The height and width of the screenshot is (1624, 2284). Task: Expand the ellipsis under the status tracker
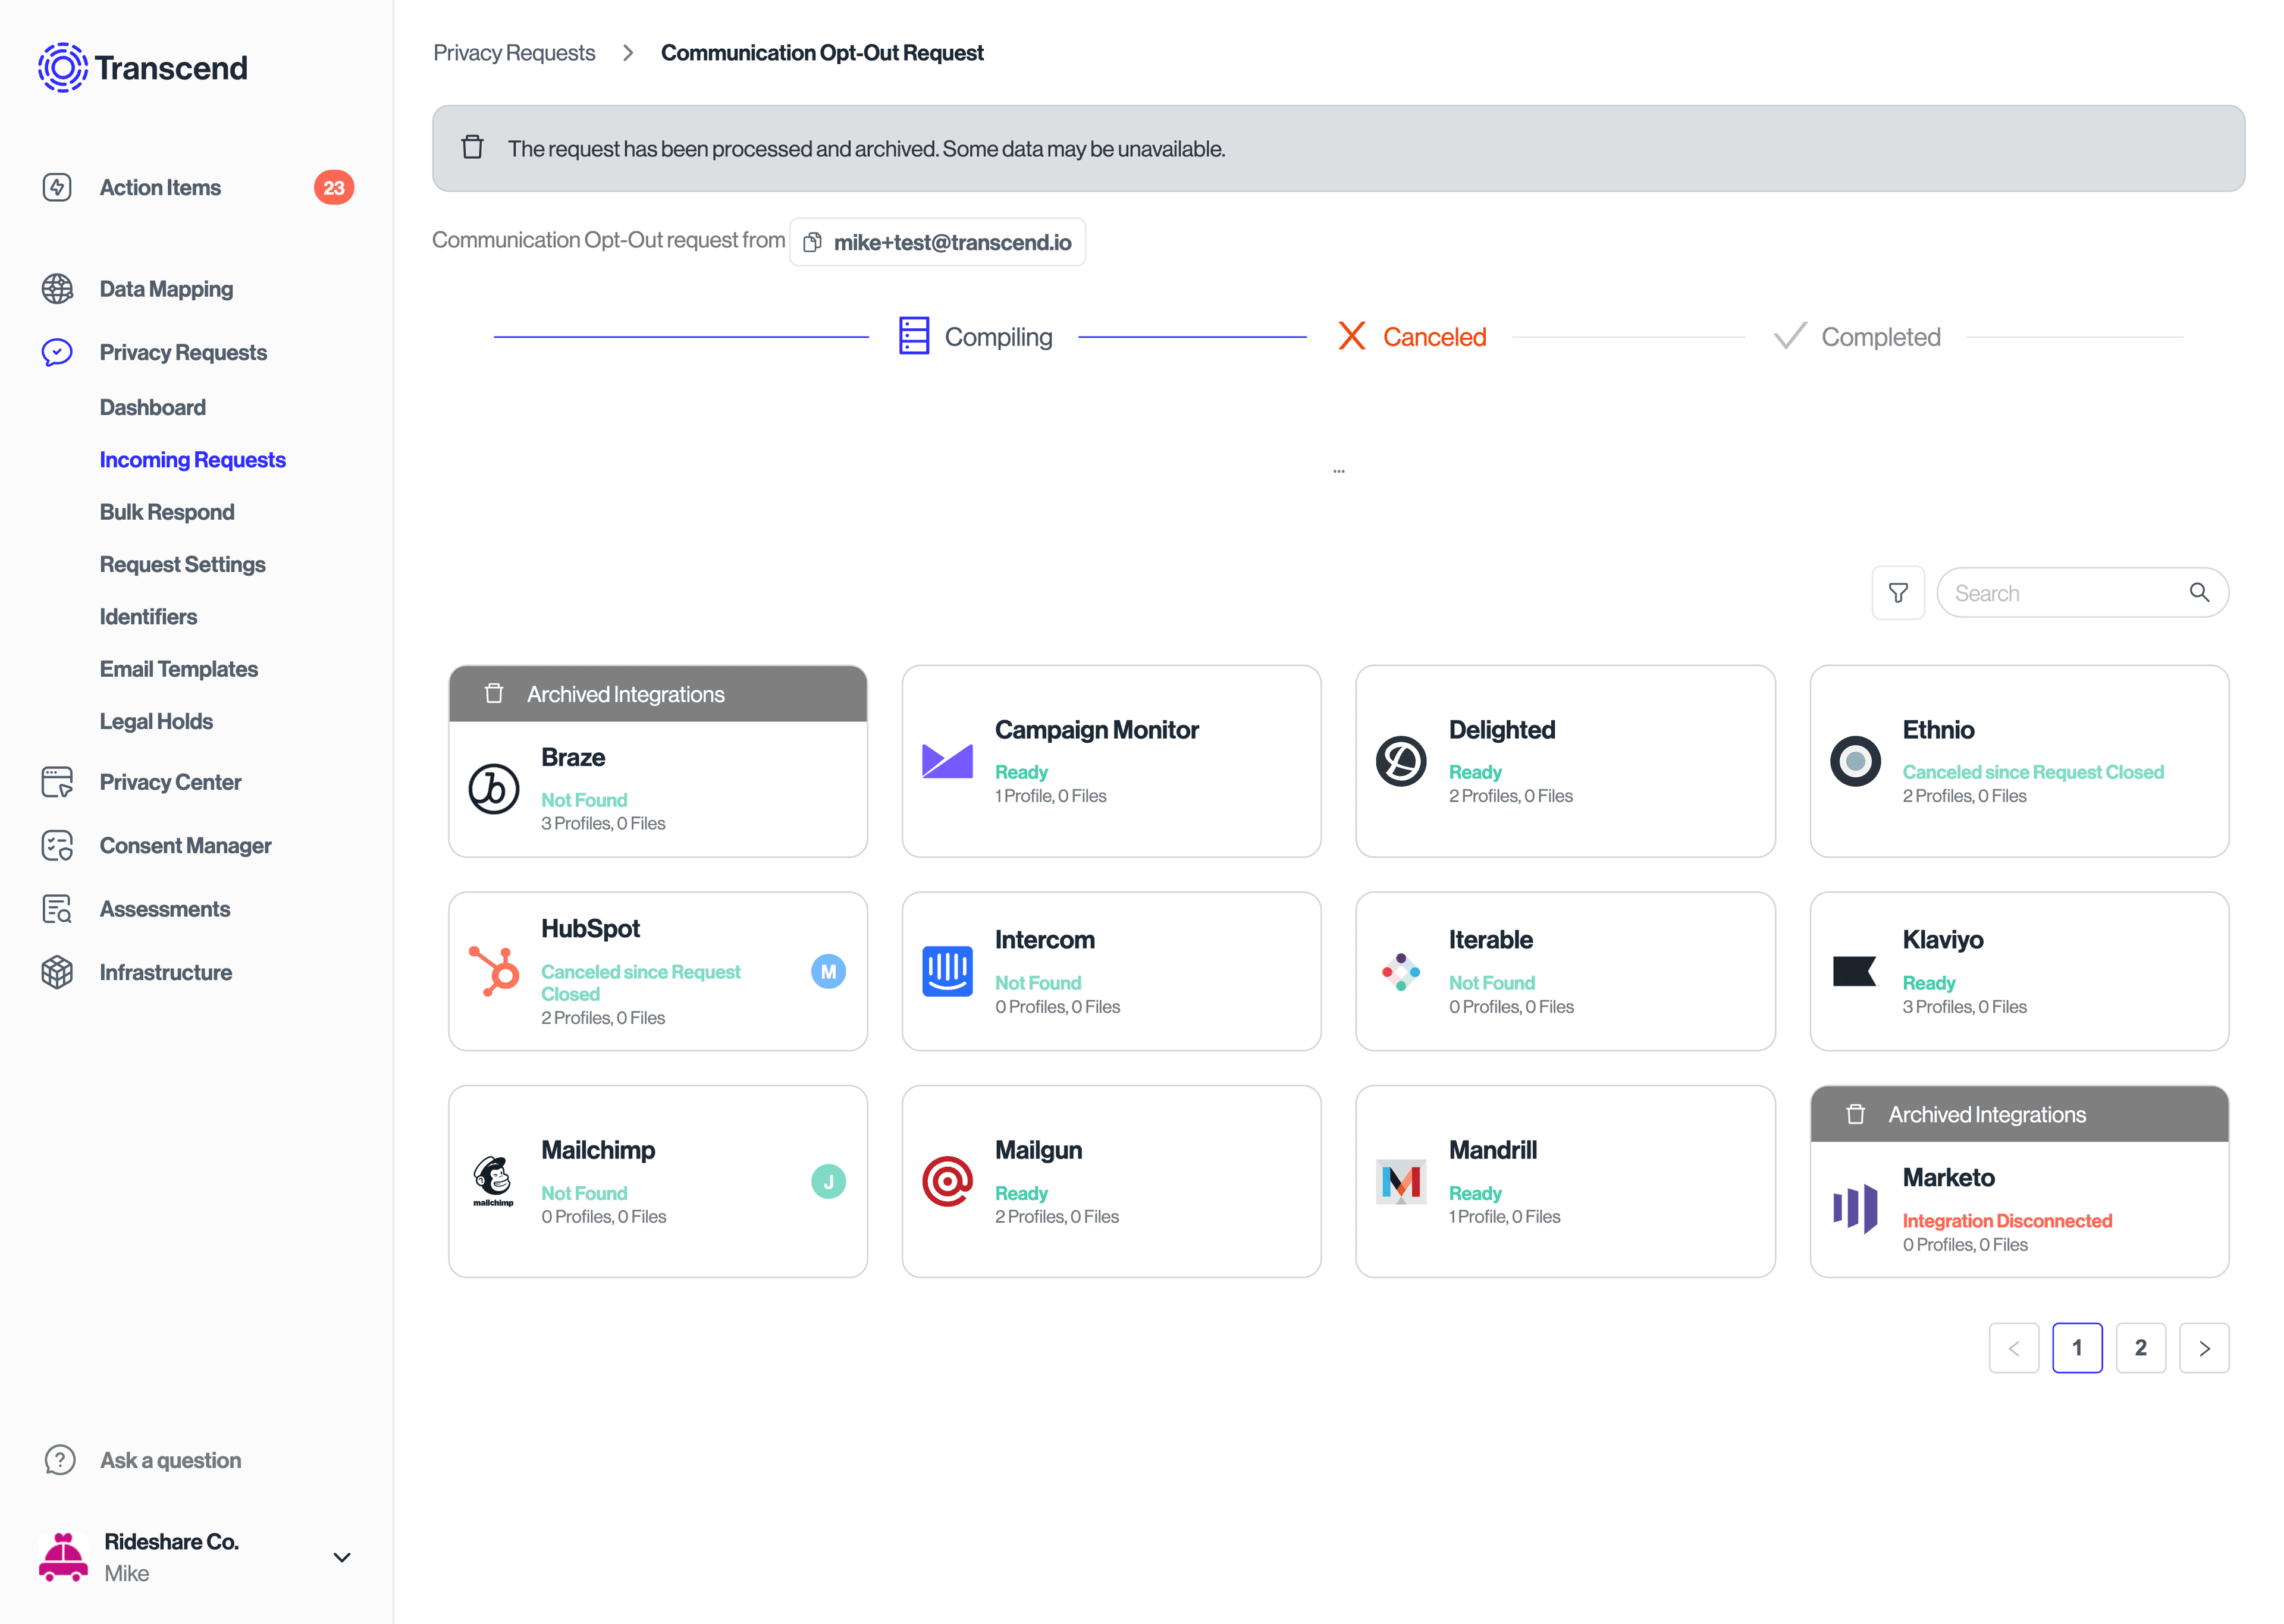[1338, 471]
